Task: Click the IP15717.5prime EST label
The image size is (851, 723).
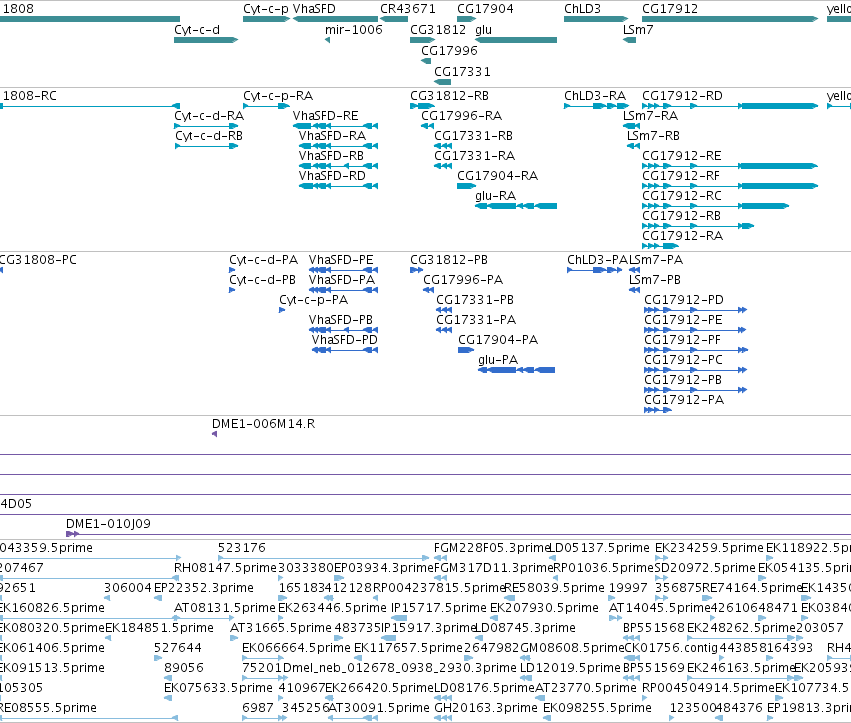Action: tap(439, 608)
